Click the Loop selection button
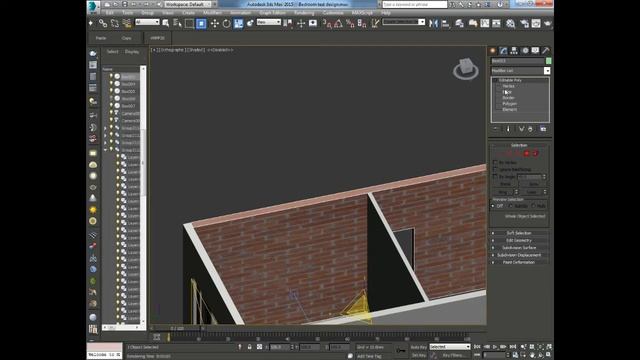The height and width of the screenshot is (360, 640). [x=531, y=192]
